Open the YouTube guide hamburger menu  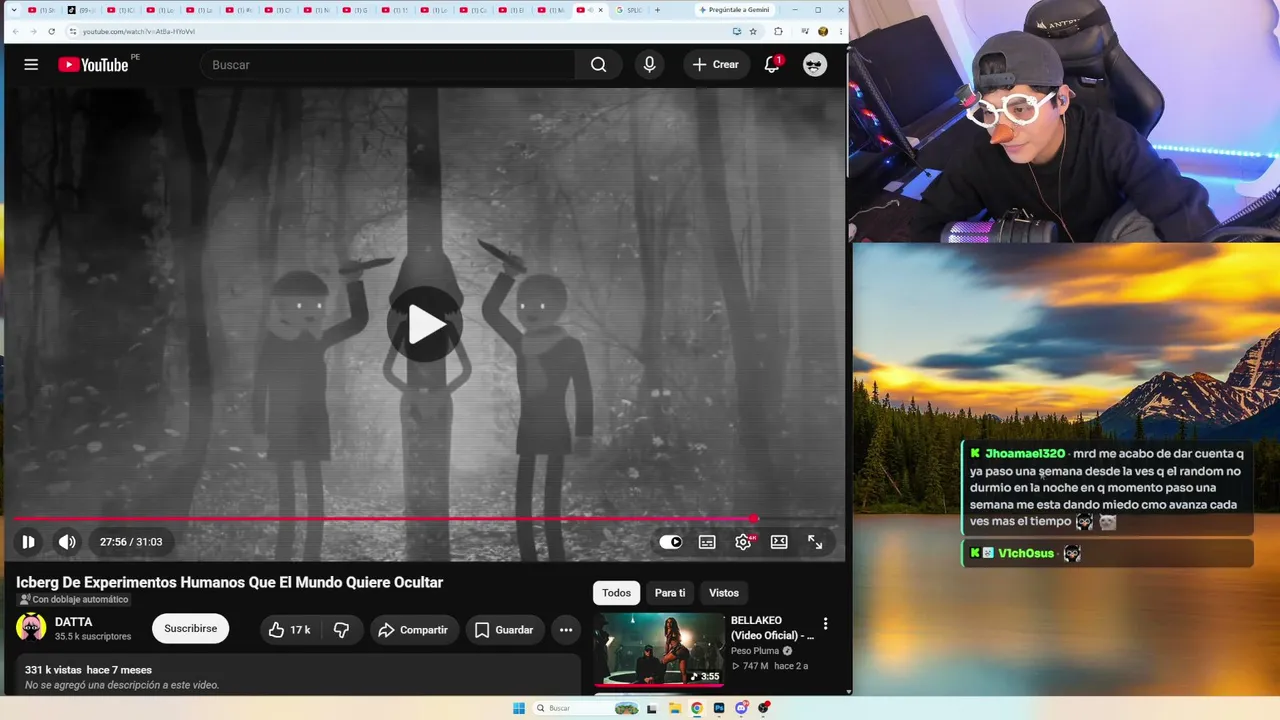click(x=31, y=65)
